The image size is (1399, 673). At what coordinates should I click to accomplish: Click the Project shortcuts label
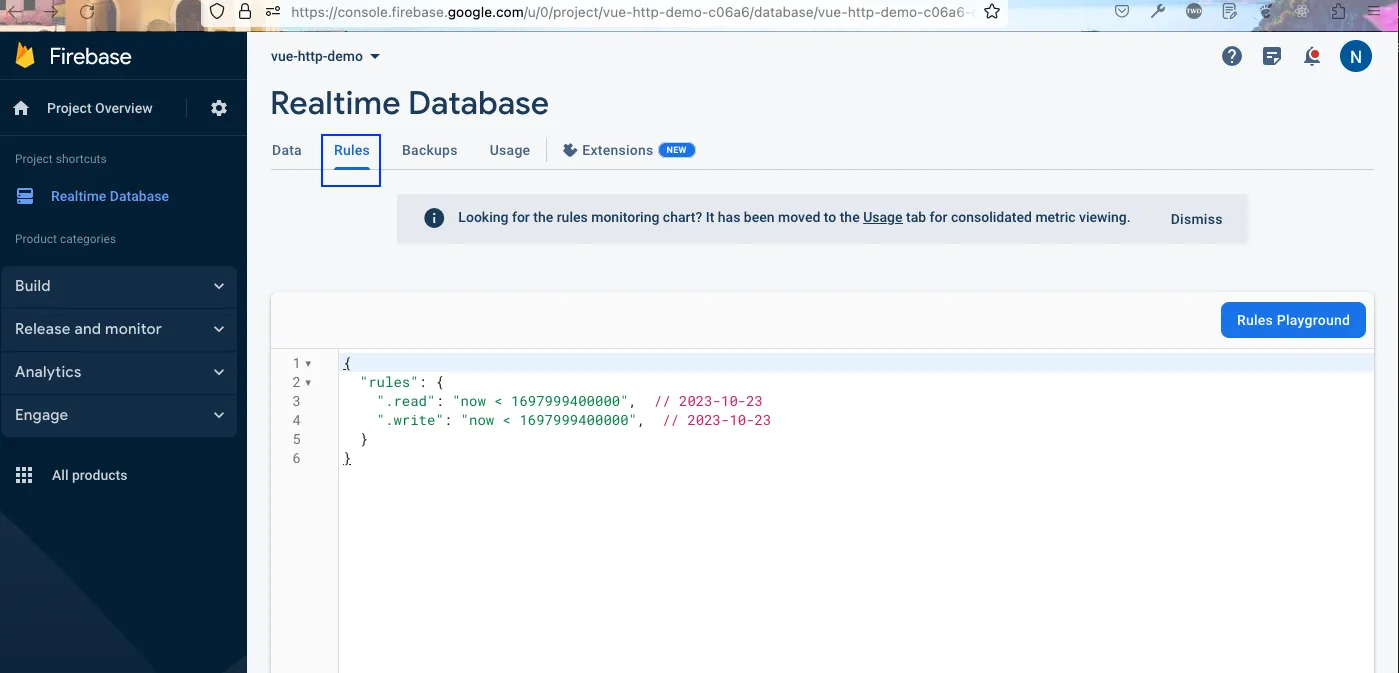point(60,159)
